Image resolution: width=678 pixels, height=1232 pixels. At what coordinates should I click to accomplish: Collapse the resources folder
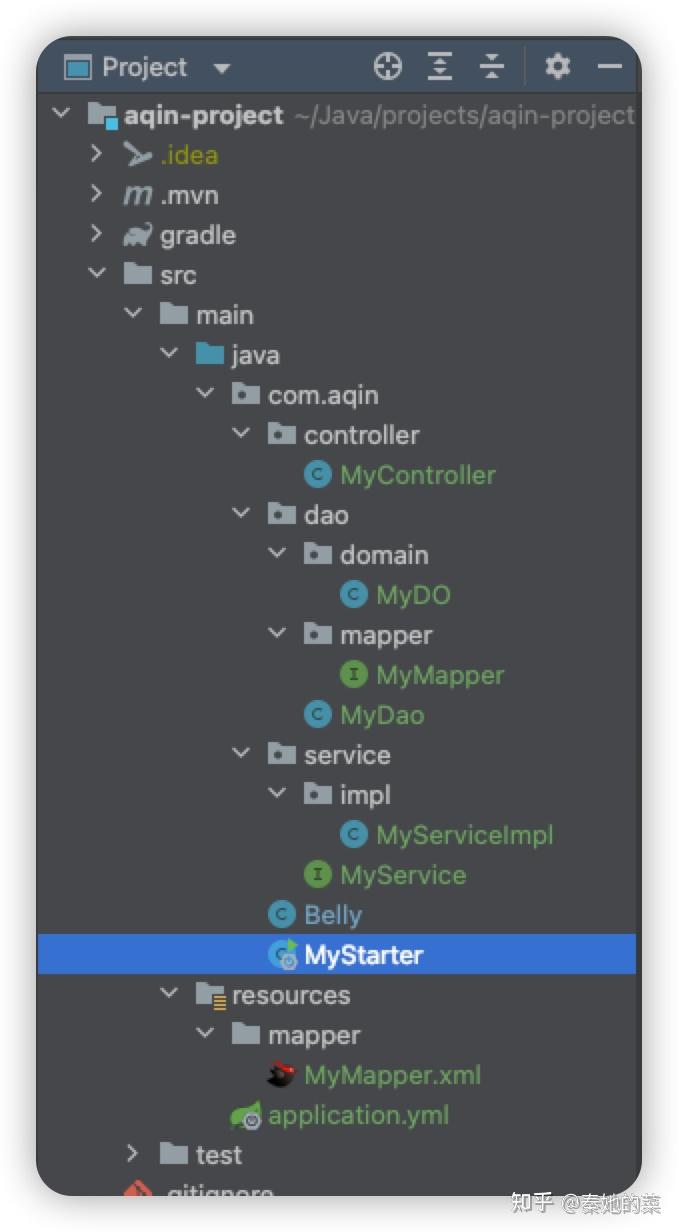point(169,994)
